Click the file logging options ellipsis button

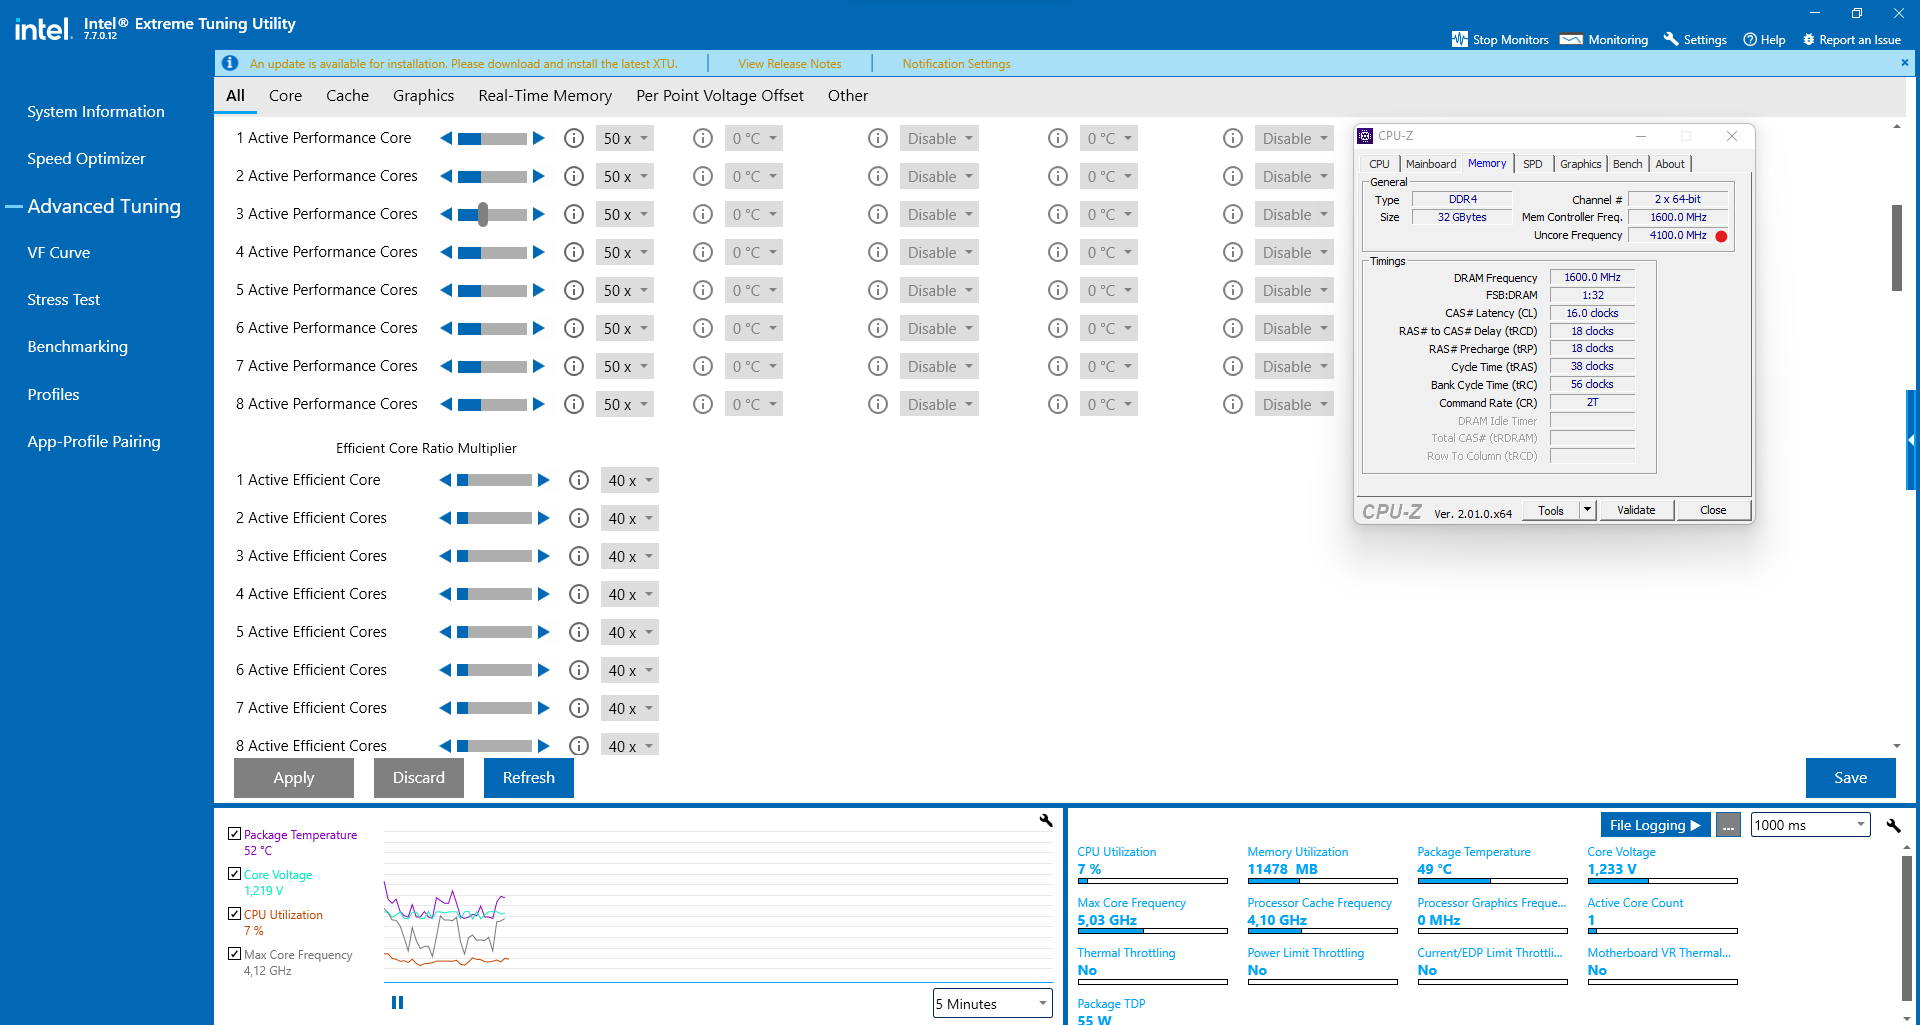click(x=1728, y=825)
